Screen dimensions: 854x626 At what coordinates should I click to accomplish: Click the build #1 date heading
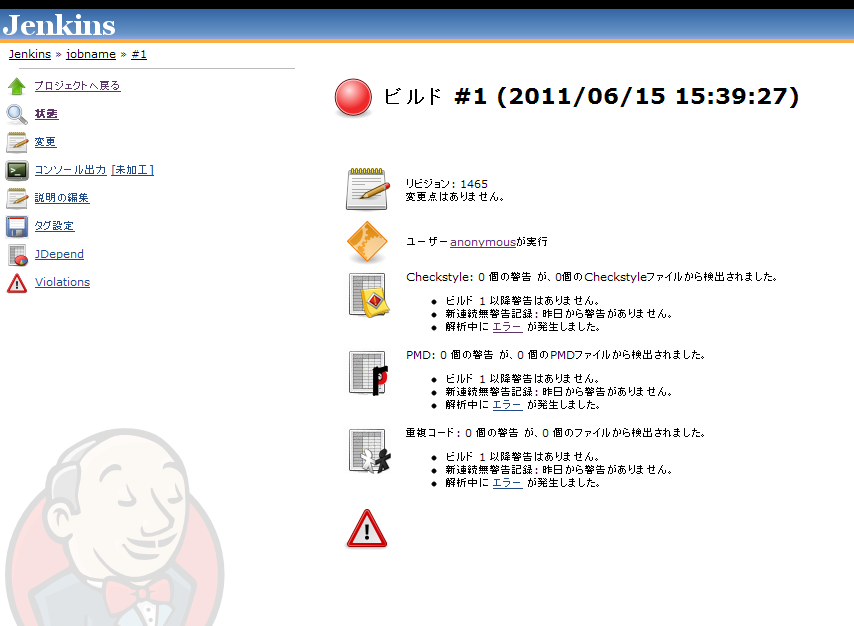pos(591,96)
